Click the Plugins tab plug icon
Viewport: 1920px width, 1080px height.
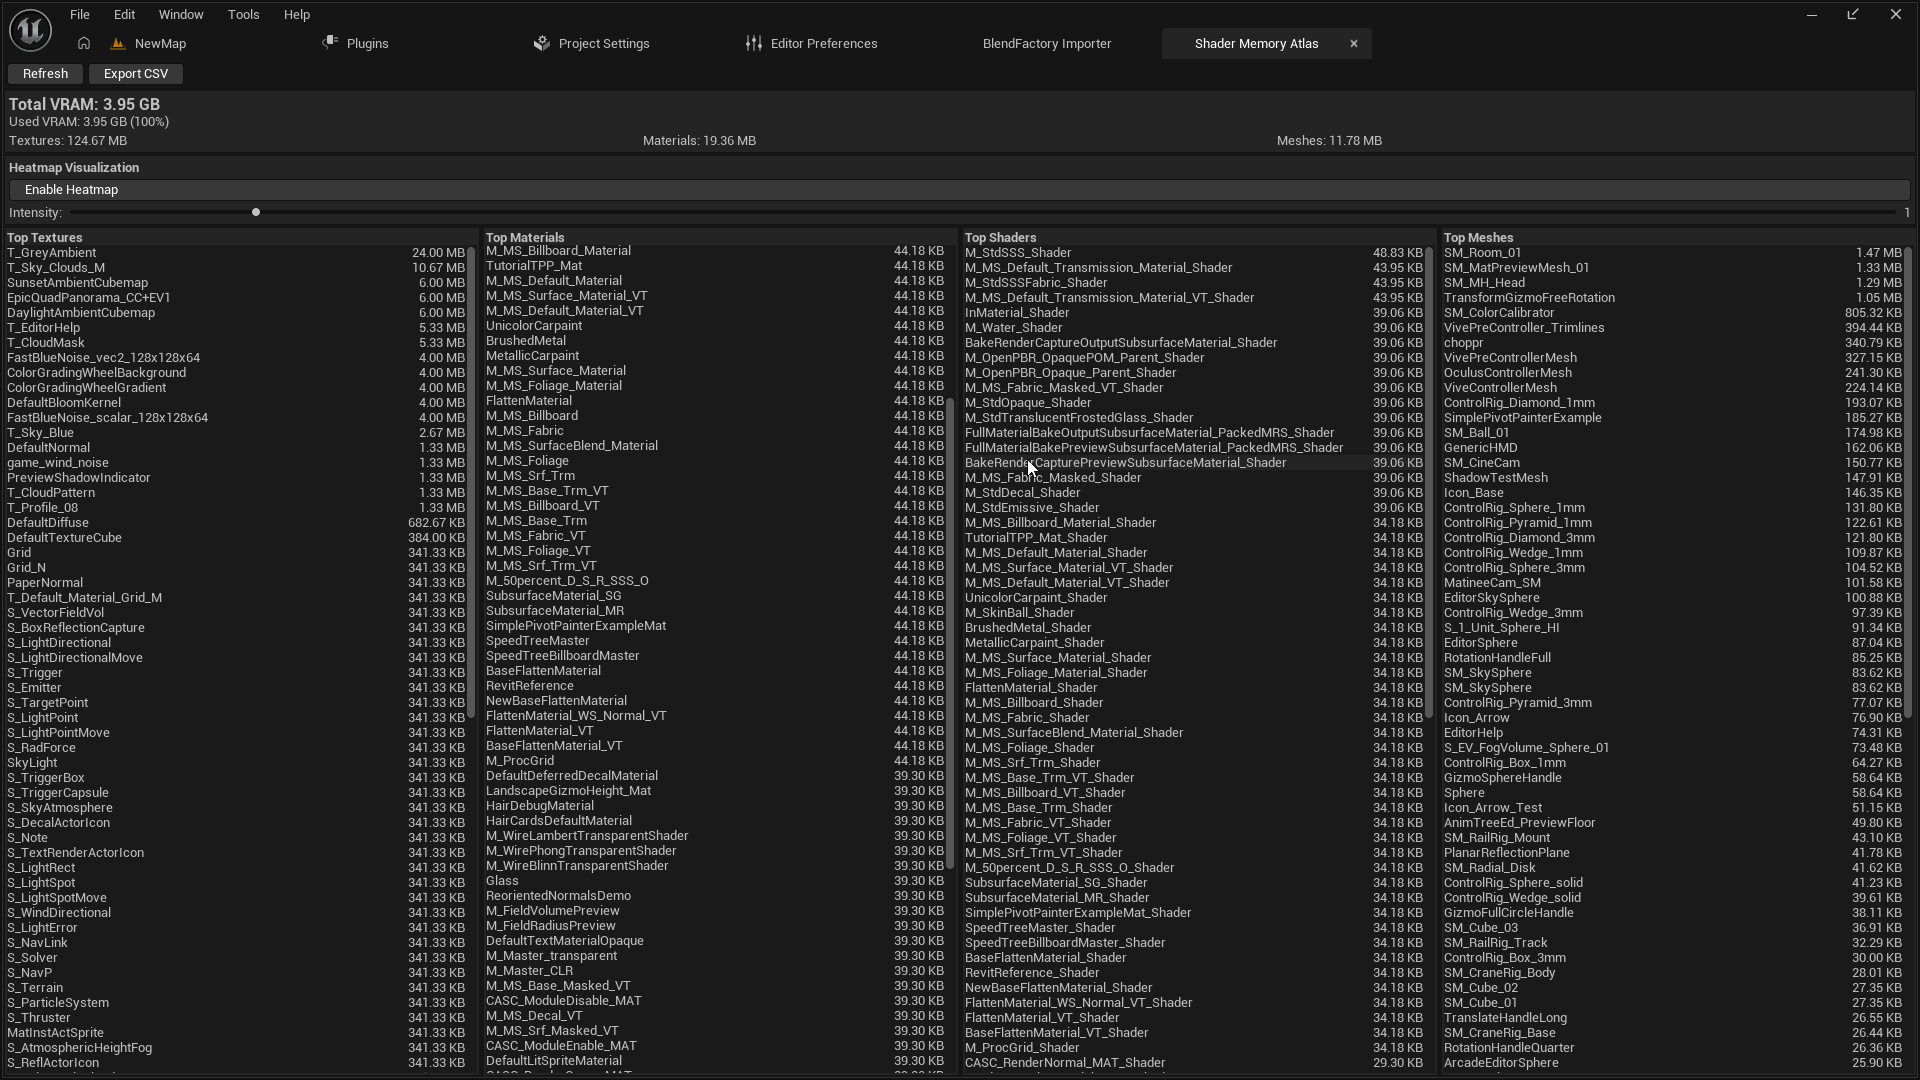point(330,43)
